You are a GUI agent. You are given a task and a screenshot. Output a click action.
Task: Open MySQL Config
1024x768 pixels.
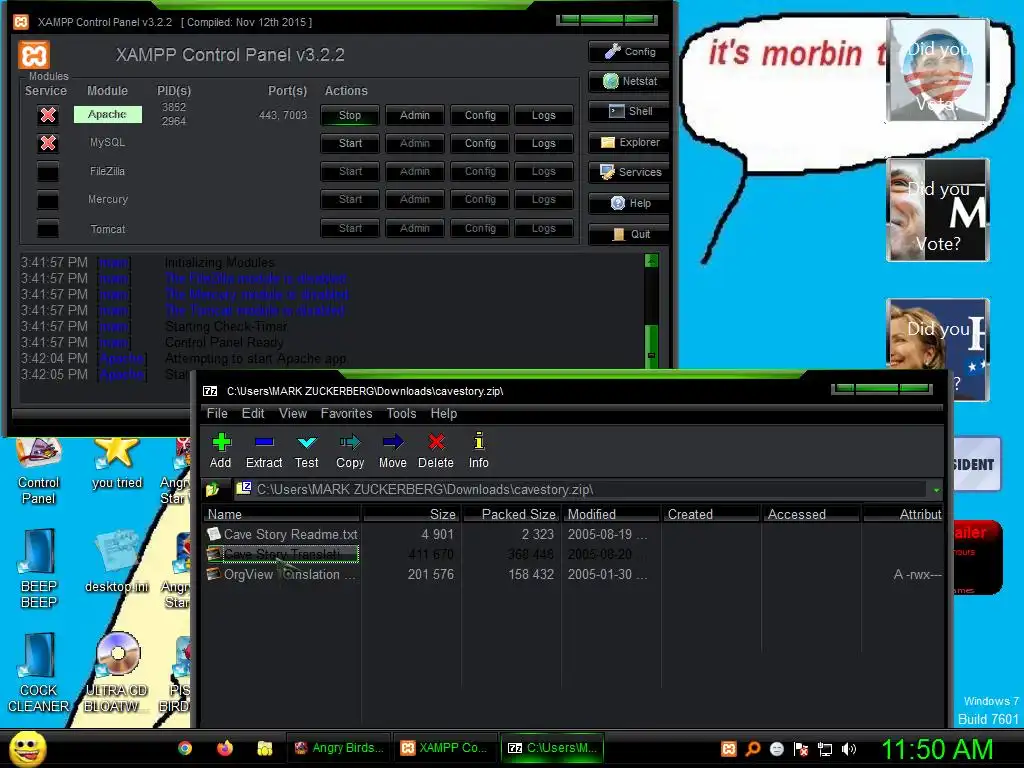pyautogui.click(x=480, y=143)
